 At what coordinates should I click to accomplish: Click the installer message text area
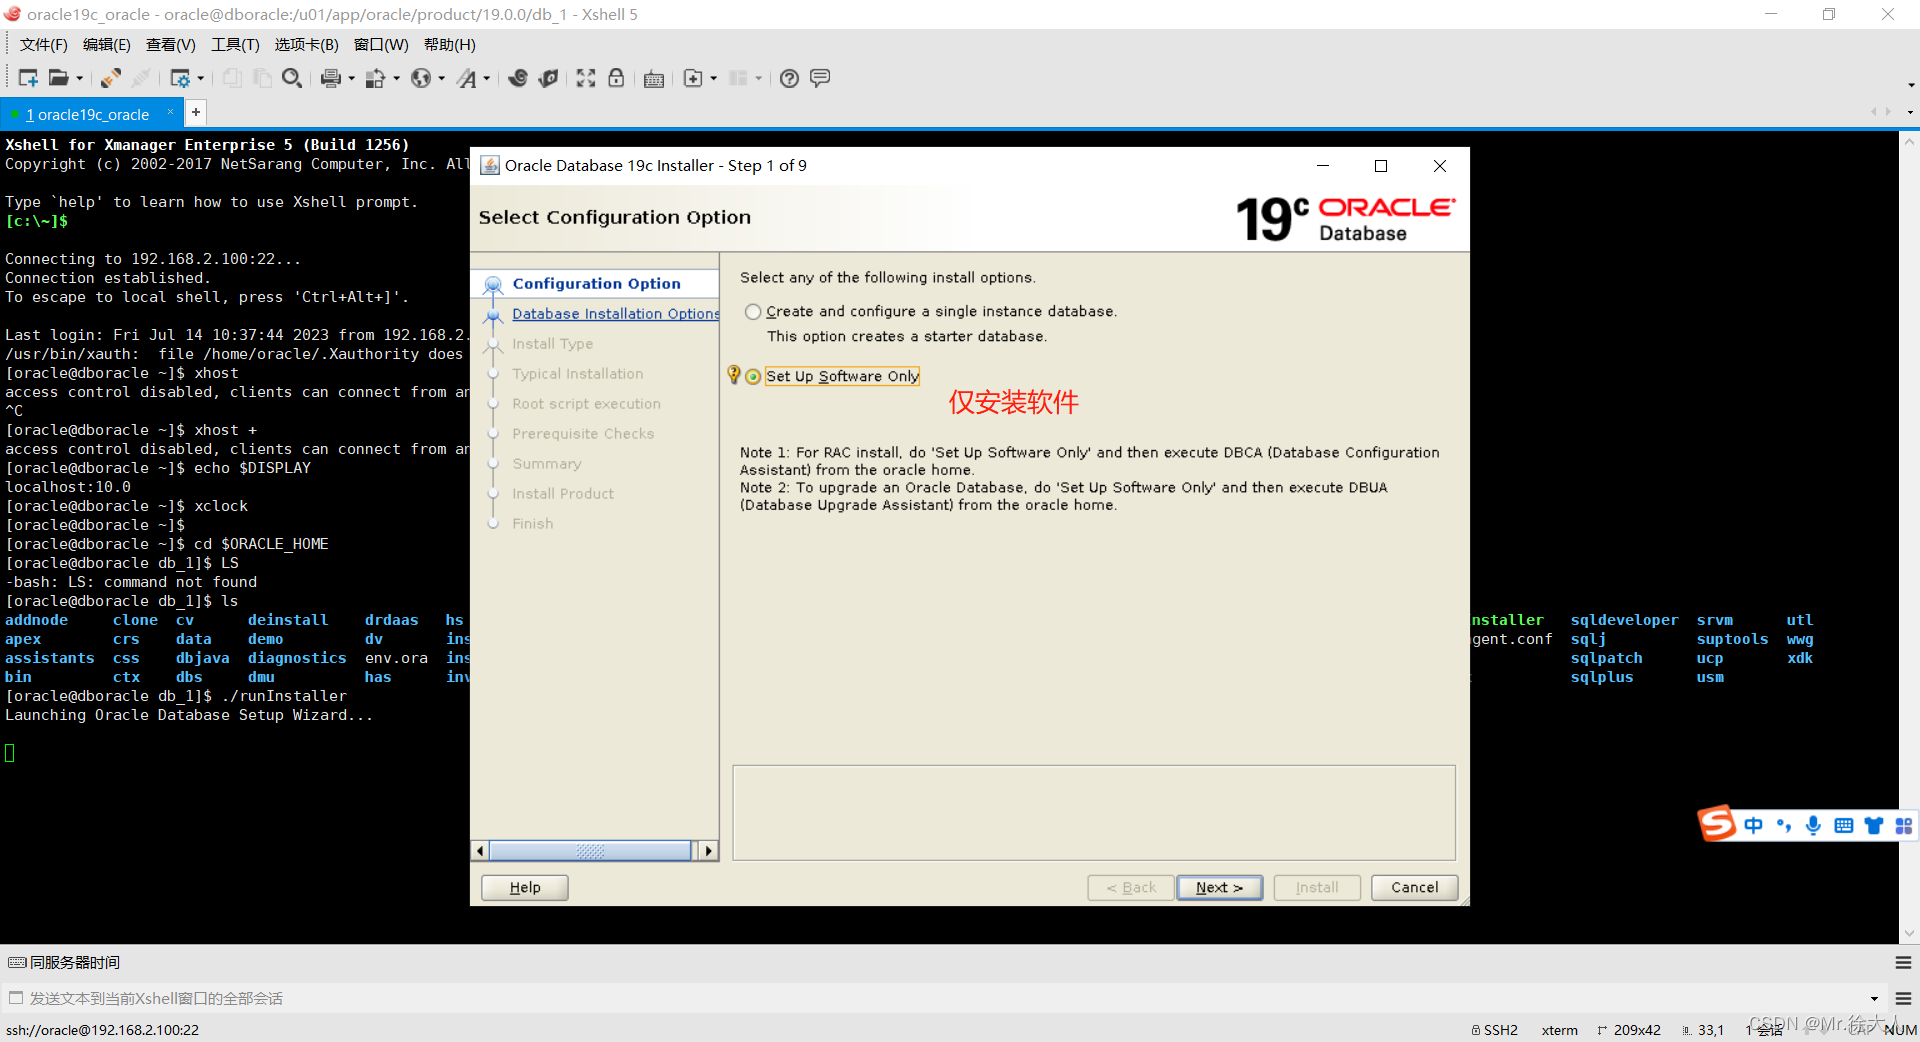pyautogui.click(x=1094, y=812)
